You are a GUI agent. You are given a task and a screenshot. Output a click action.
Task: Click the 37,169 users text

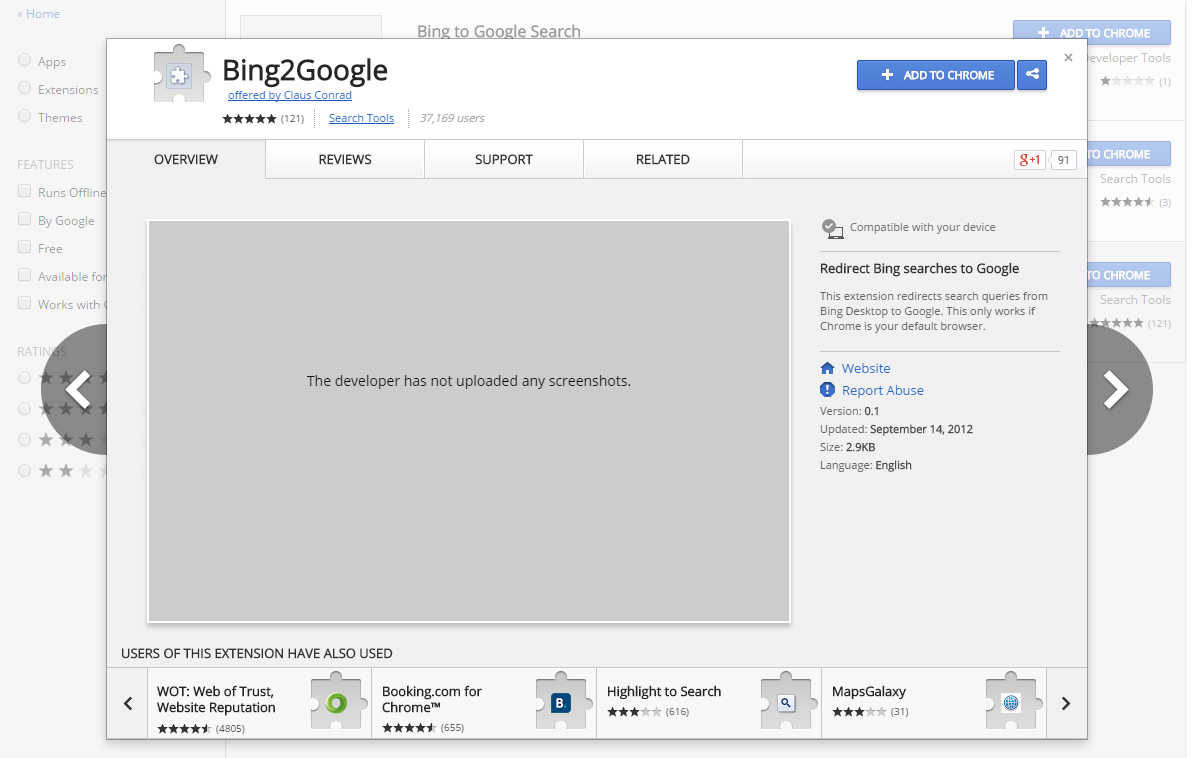tap(452, 118)
